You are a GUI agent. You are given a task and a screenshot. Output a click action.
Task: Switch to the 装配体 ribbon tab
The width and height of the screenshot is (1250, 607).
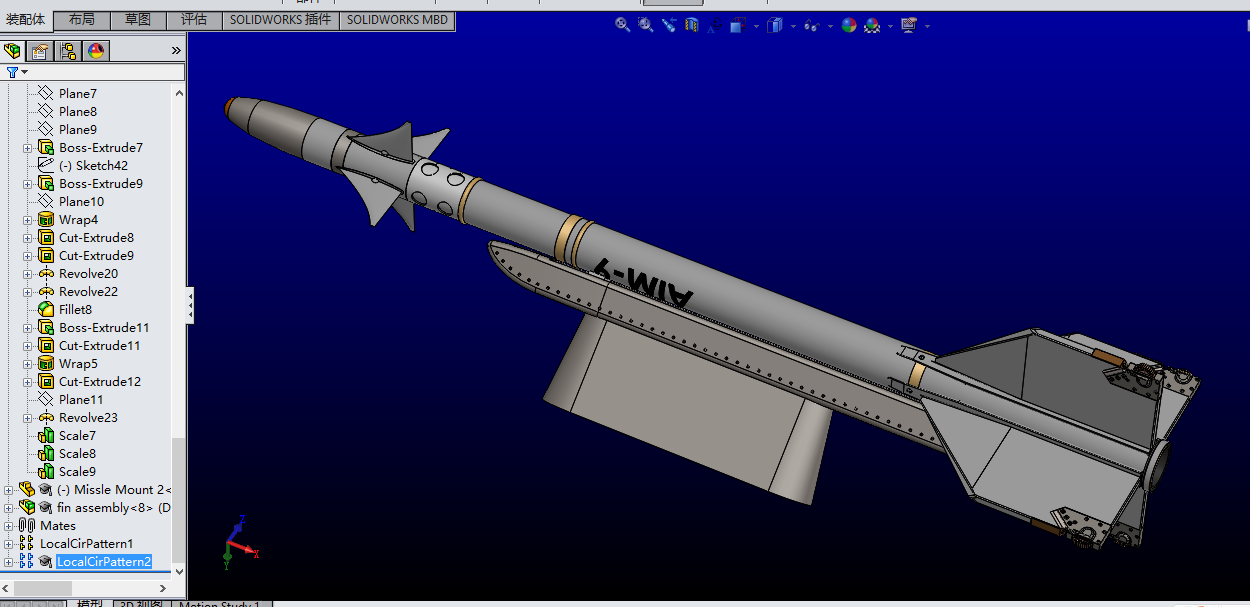26,20
